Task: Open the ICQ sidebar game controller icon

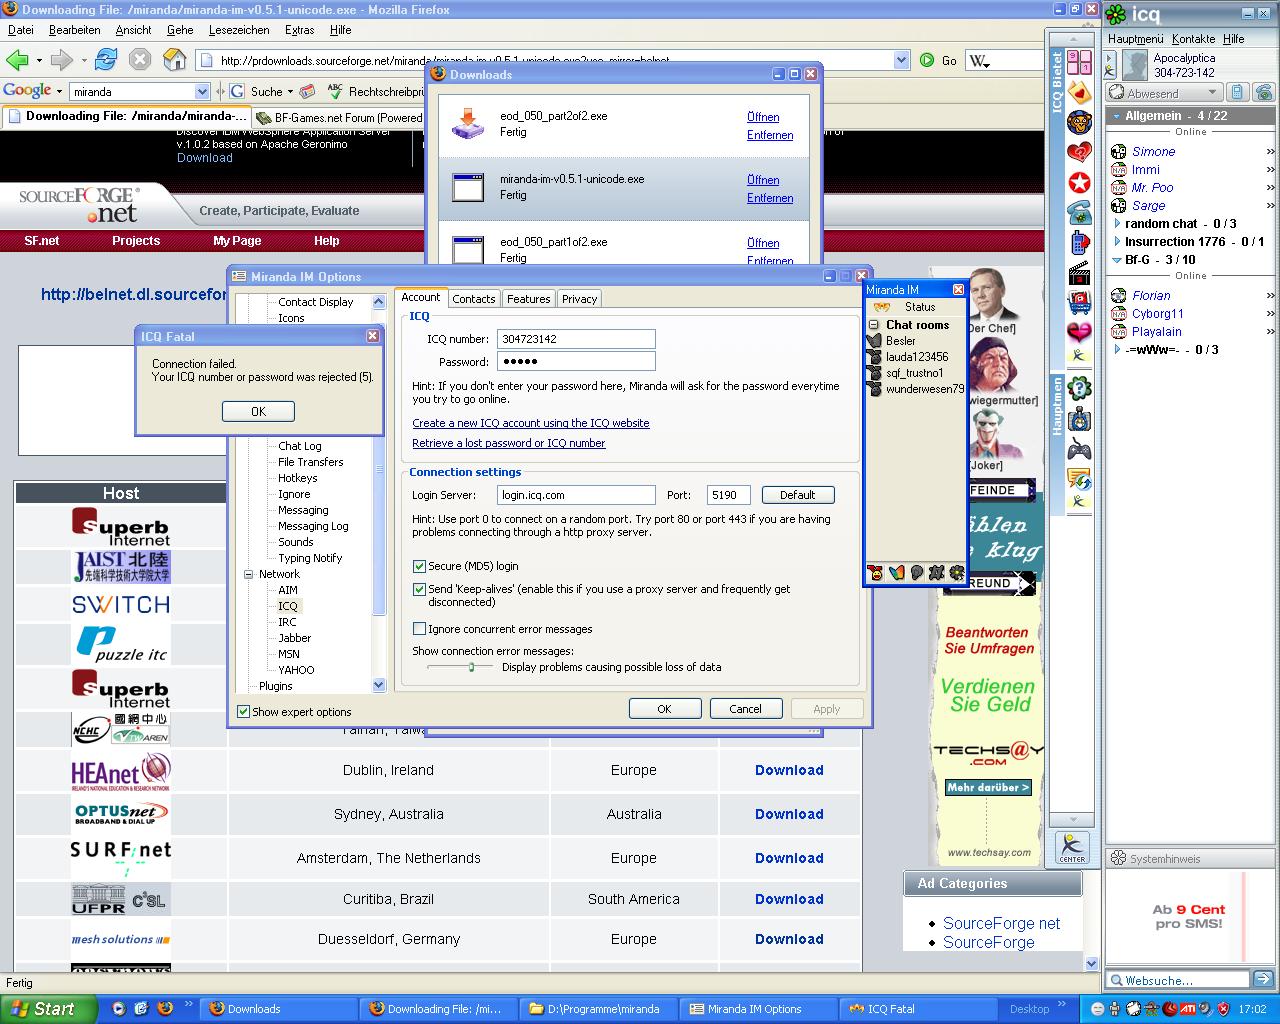Action: tap(1079, 450)
